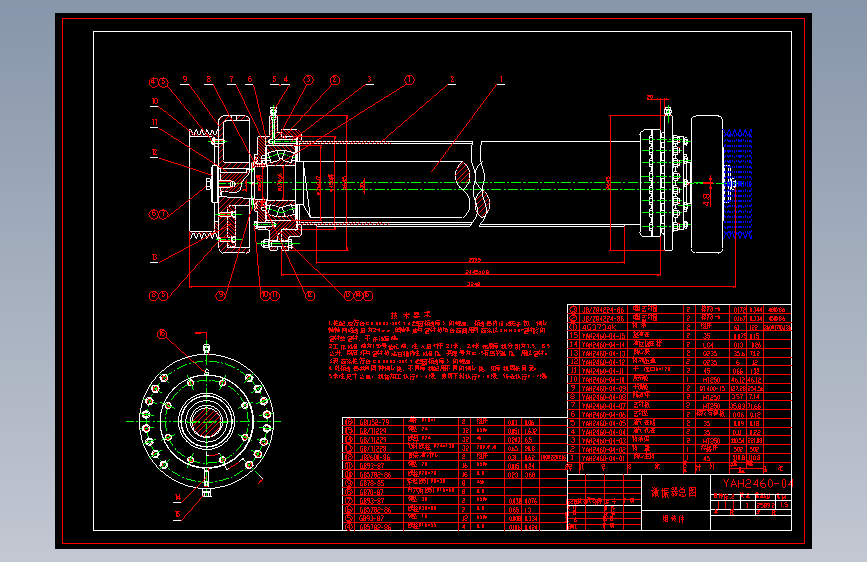Select part number YAH2460-04-02 in parts list
Image resolution: width=867 pixels, height=562 pixels.
coord(603,449)
